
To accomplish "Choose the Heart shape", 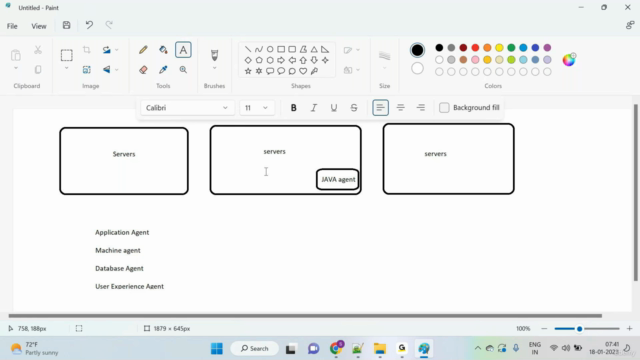I will point(303,71).
